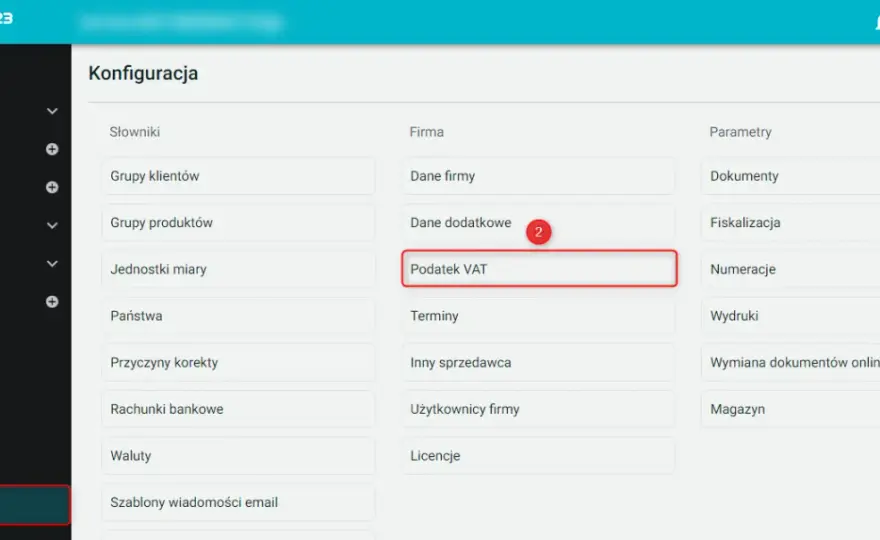Open Szablony wiadomości email
Image resolution: width=880 pixels, height=540 pixels.
[x=239, y=502]
